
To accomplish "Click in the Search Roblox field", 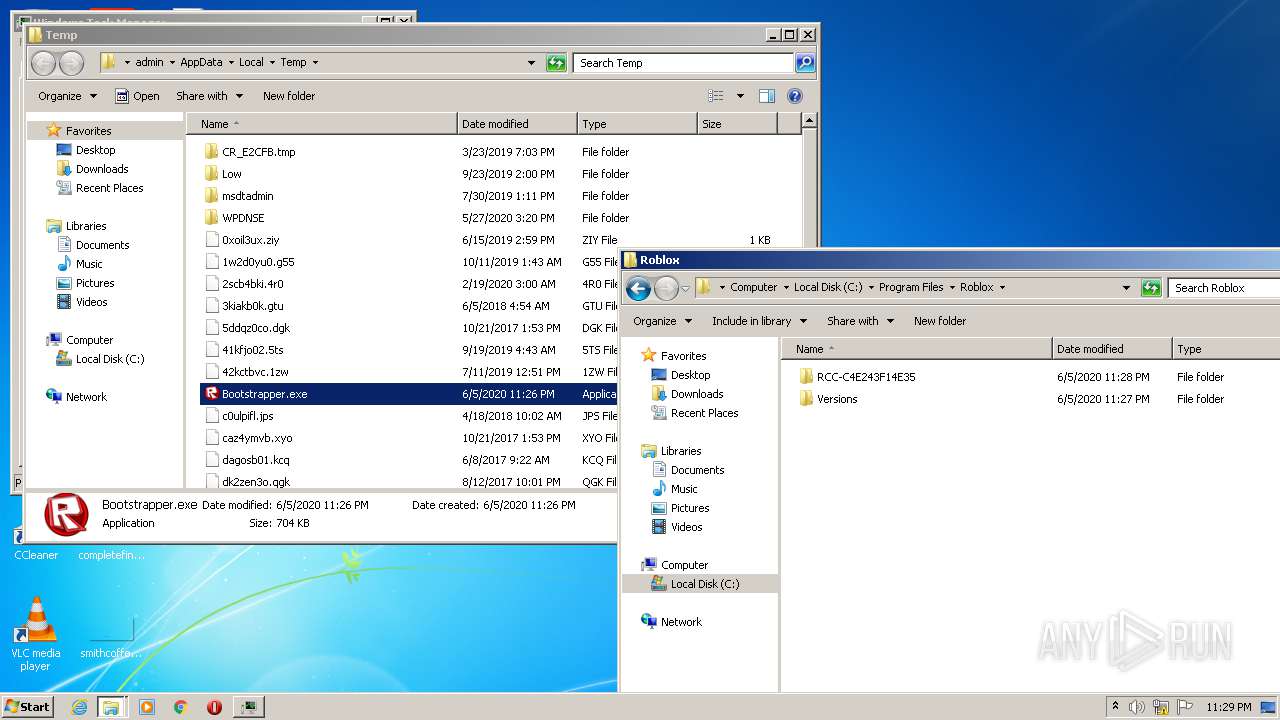I will [x=1224, y=288].
